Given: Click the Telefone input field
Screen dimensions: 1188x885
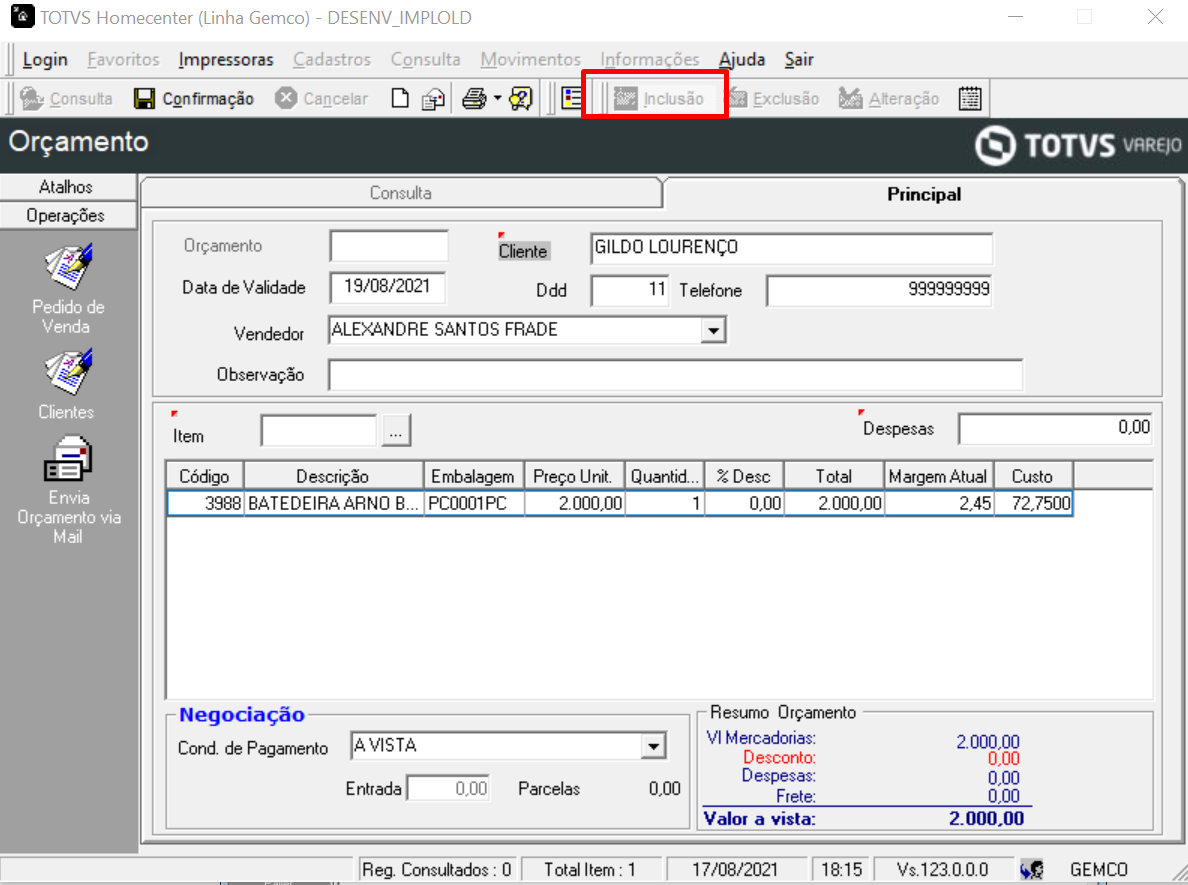Looking at the screenshot, I should click(879, 289).
